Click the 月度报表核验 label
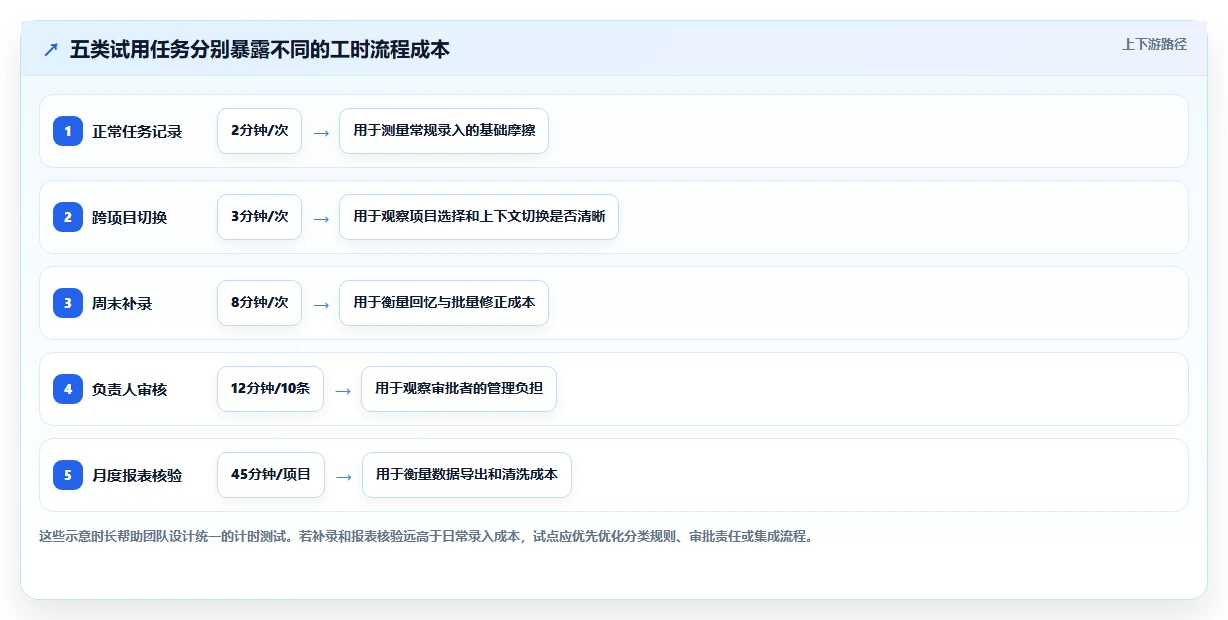This screenshot has width=1228, height=620. (x=137, y=475)
